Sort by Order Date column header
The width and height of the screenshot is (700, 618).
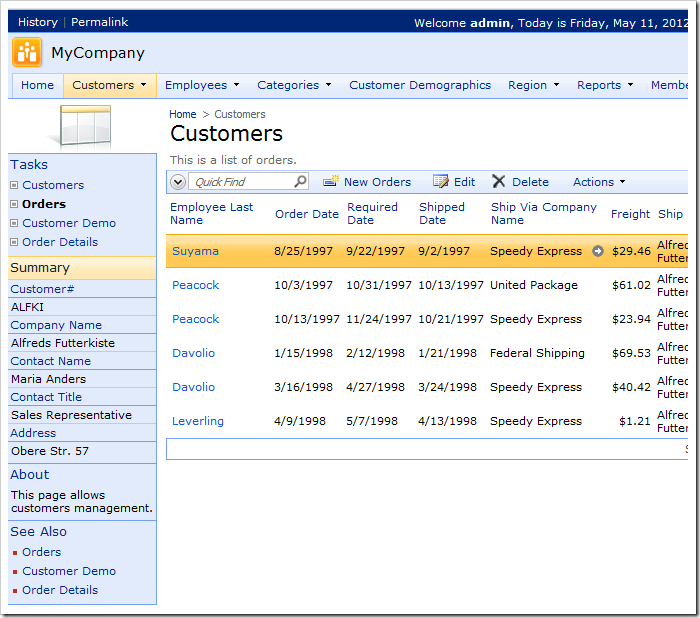coord(307,214)
